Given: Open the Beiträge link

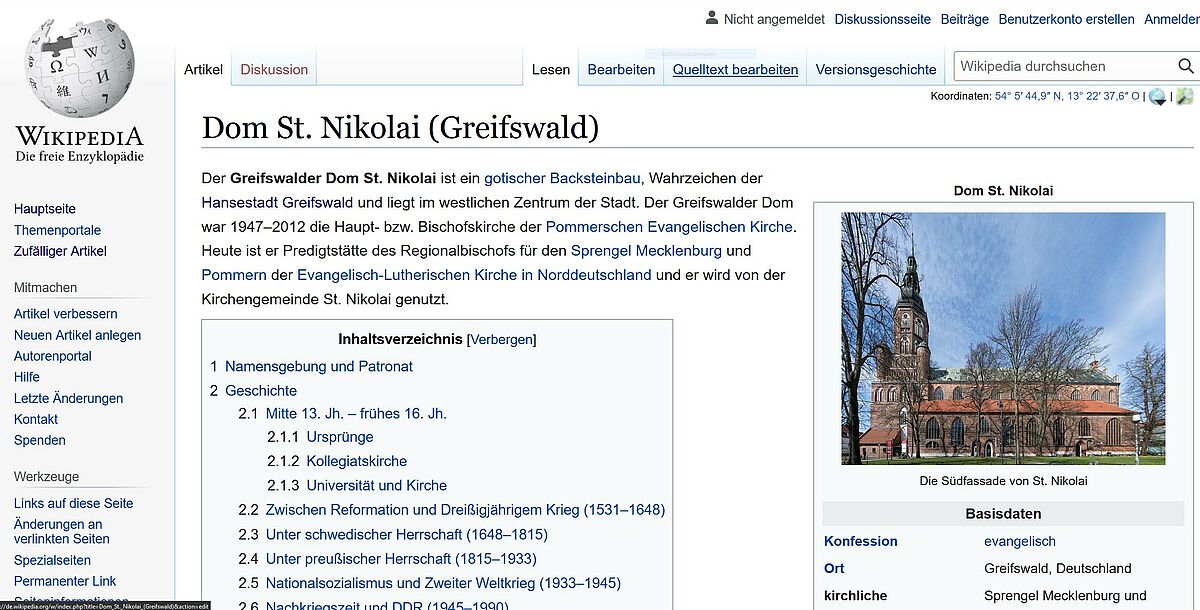Looking at the screenshot, I should (965, 19).
